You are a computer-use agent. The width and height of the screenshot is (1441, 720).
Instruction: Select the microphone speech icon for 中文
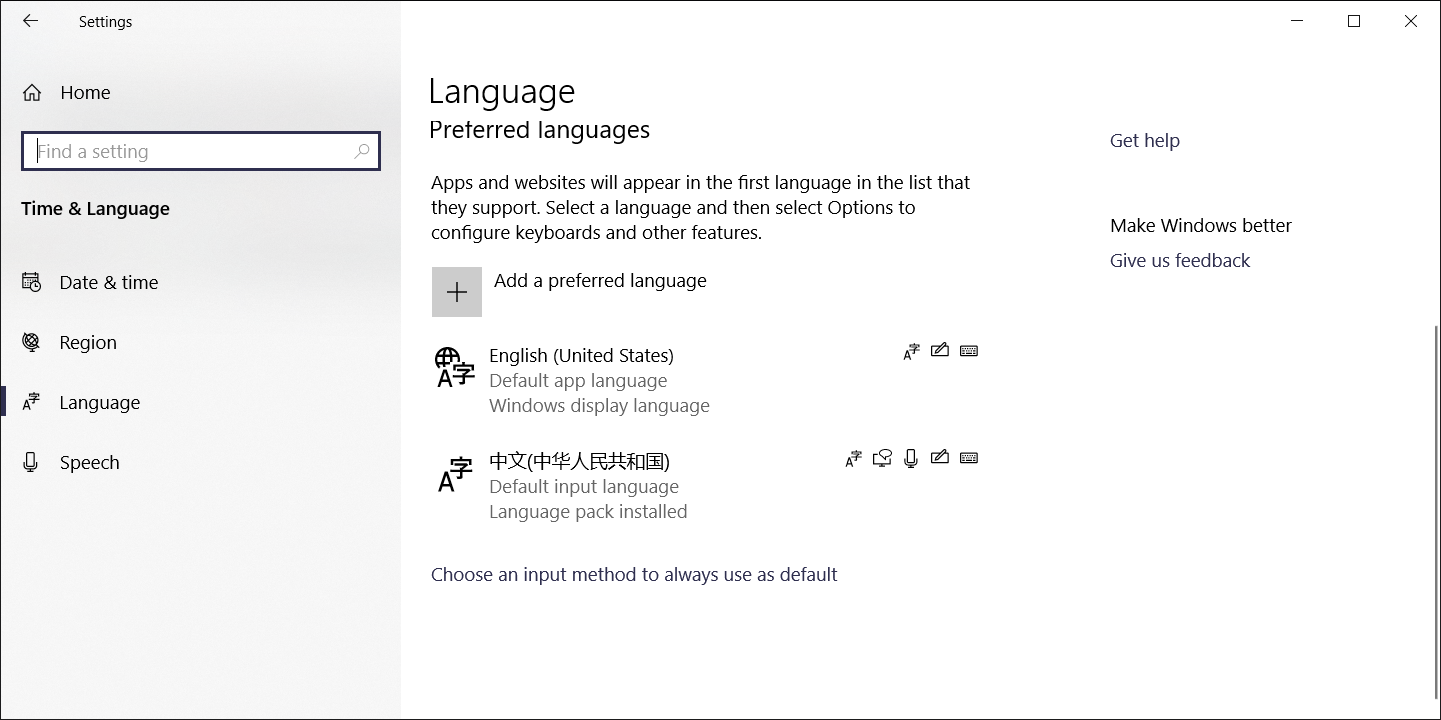910,458
